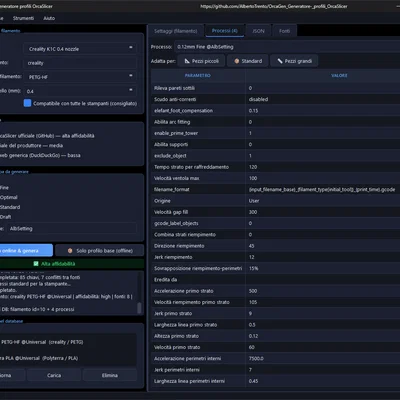The image size is (400, 400).
Task: Open the Processo 0.12mm Fine selector
Action: (x=287, y=47)
